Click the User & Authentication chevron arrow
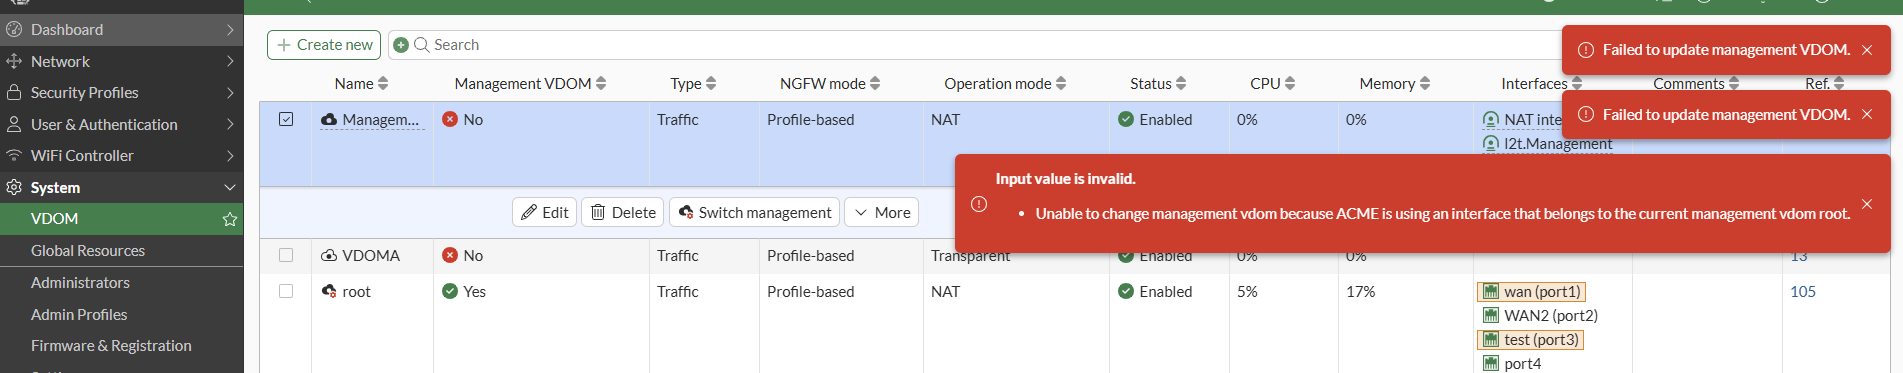 point(230,124)
